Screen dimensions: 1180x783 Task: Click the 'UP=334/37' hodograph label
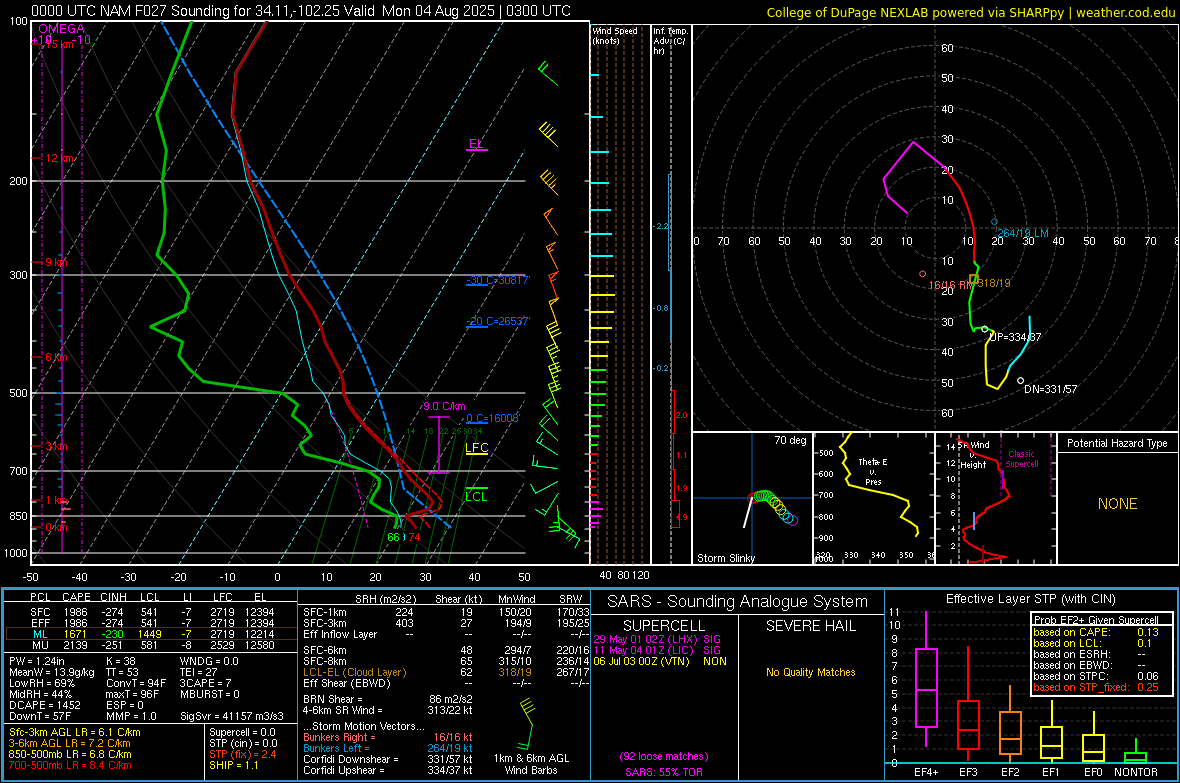point(1015,337)
